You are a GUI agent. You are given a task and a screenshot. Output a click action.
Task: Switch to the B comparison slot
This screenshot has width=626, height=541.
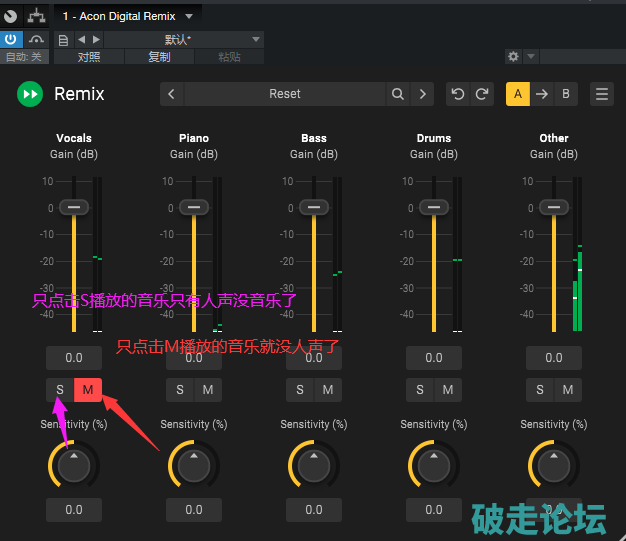point(566,94)
